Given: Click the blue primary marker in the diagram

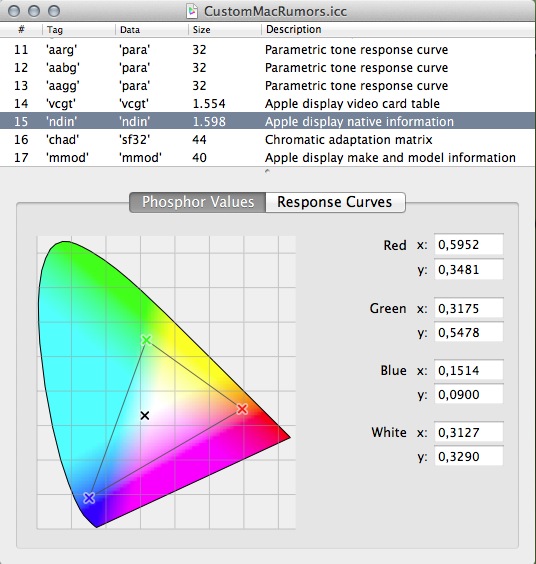Looking at the screenshot, I should point(89,498).
